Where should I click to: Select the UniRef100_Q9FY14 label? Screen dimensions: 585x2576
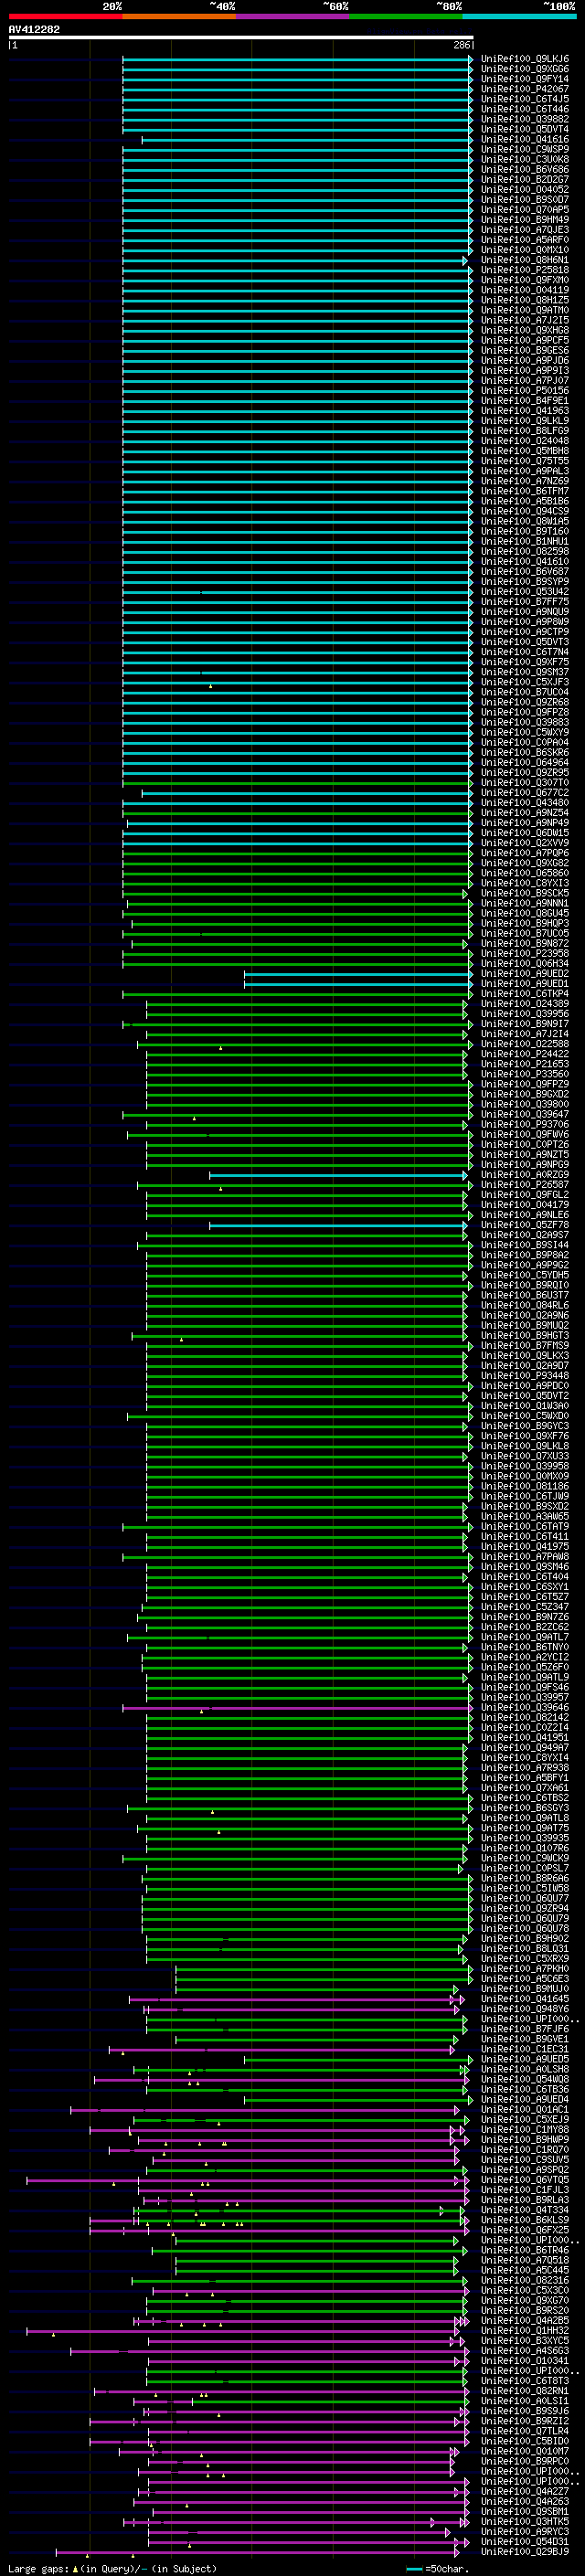525,79
